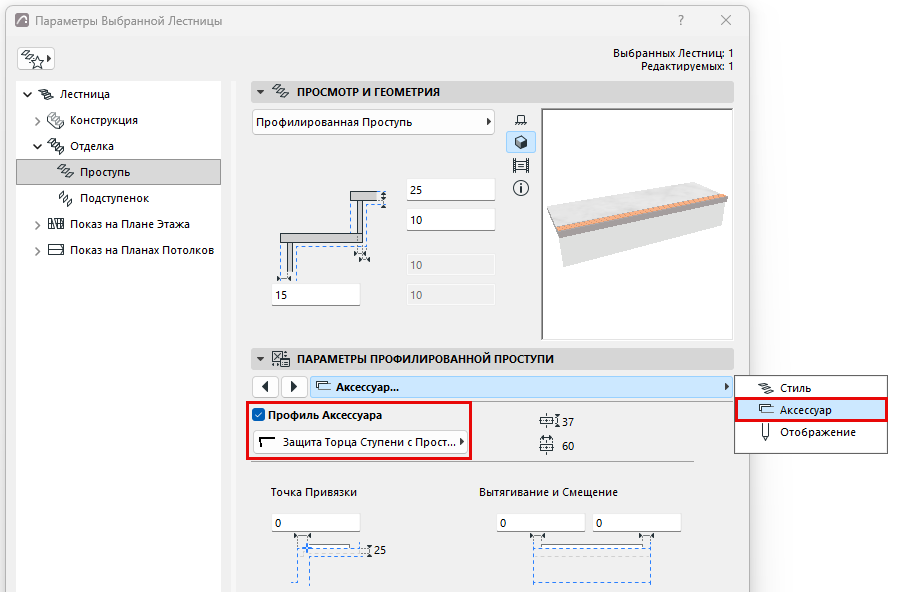Click the second Вытягивание и Смещение field
The height and width of the screenshot is (592, 897).
(637, 523)
